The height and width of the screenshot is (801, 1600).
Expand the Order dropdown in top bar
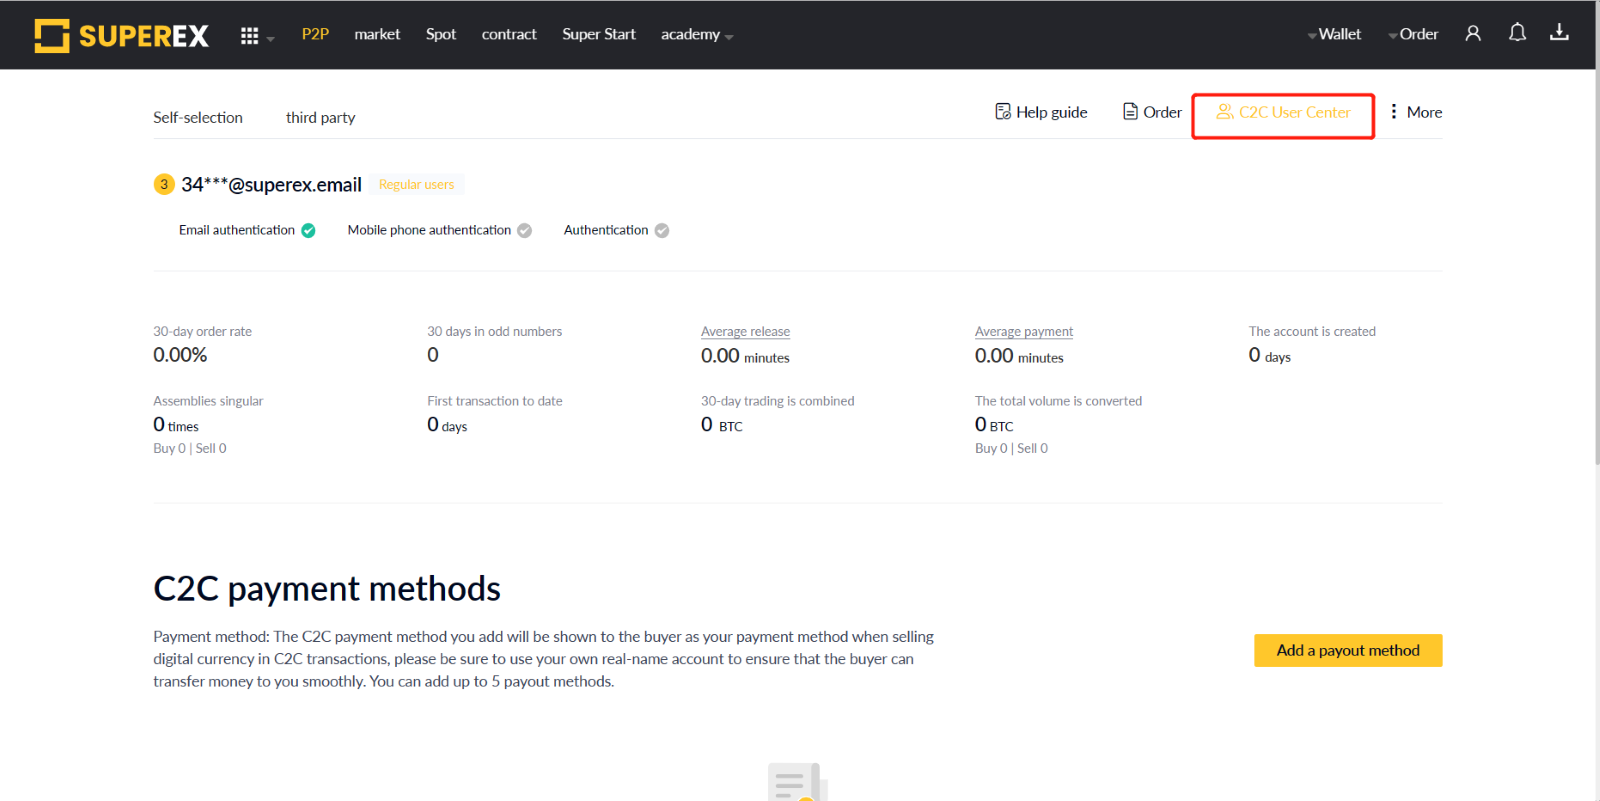(x=1413, y=34)
